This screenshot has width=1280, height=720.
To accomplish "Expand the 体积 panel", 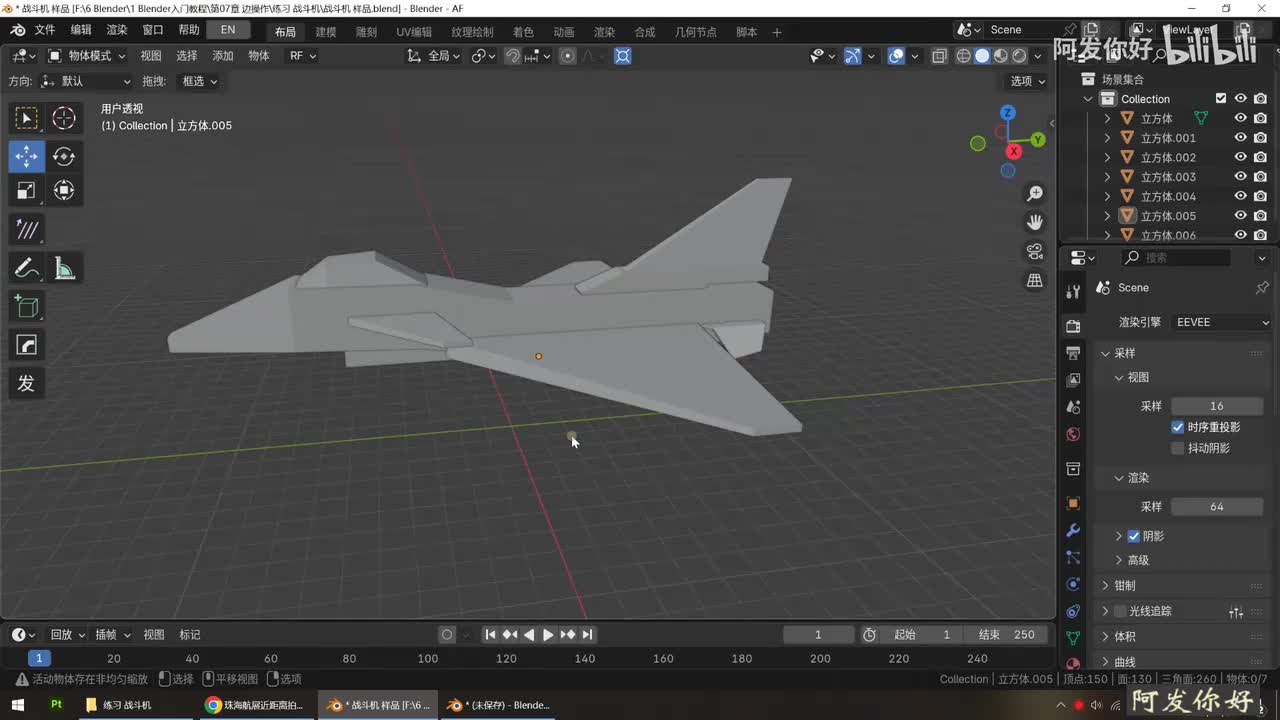I will pos(1182,636).
